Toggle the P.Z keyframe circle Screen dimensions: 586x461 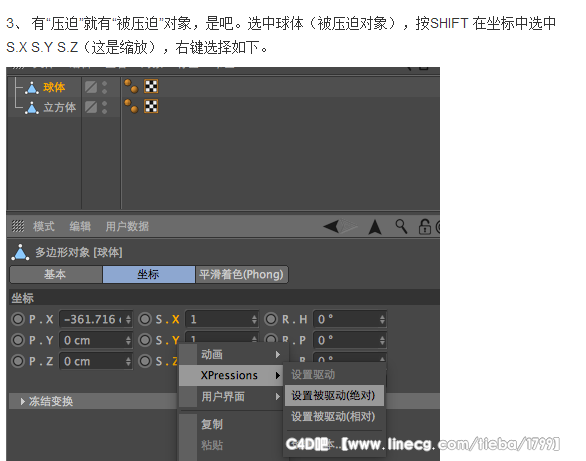click(18, 361)
